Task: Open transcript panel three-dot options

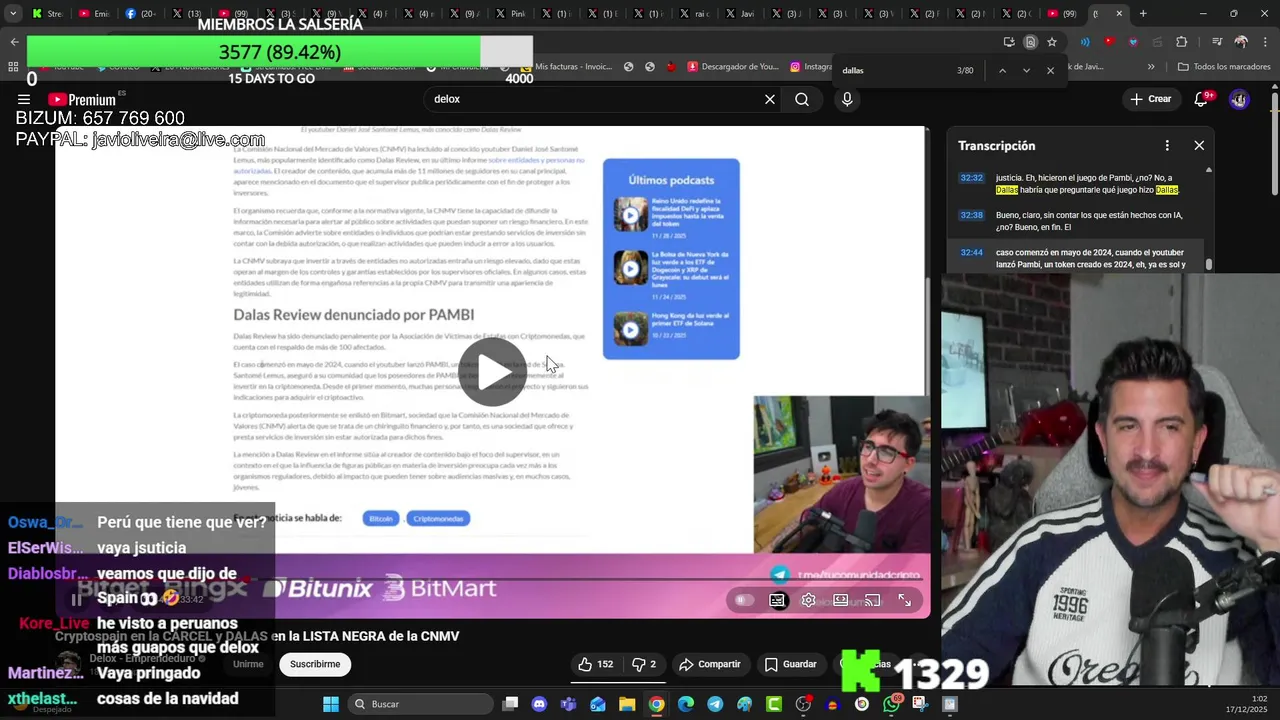Action: (x=1167, y=146)
